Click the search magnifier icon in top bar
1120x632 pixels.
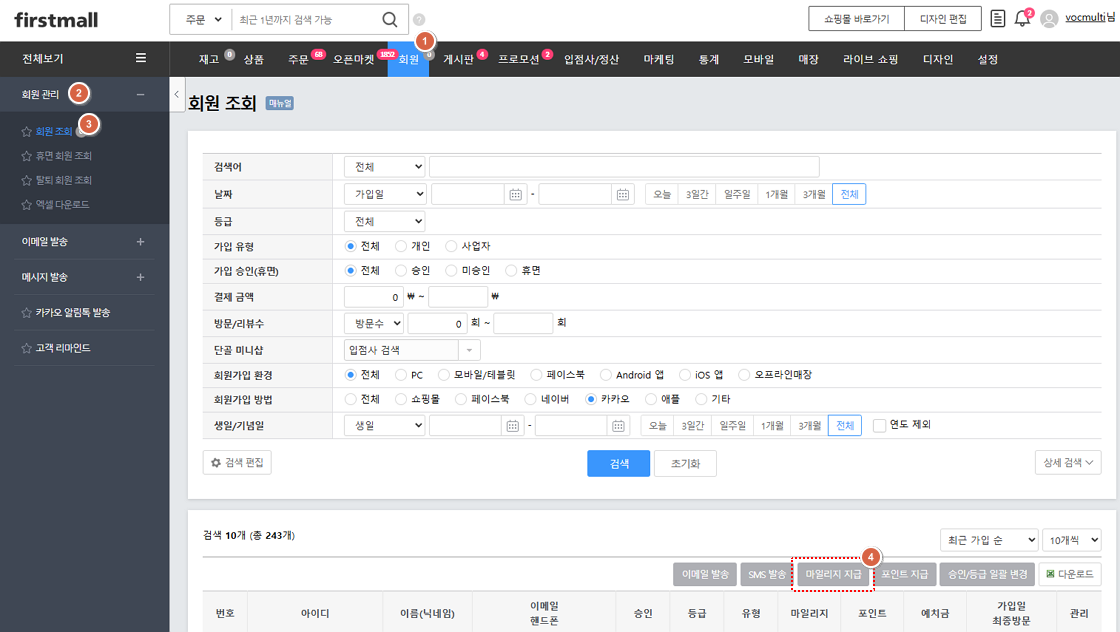tap(389, 19)
